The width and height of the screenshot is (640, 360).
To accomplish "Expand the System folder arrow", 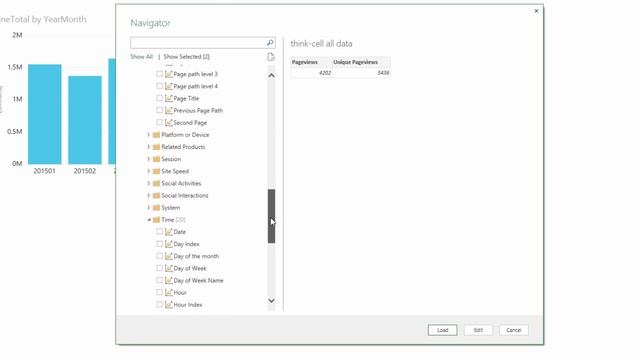I will point(149,207).
